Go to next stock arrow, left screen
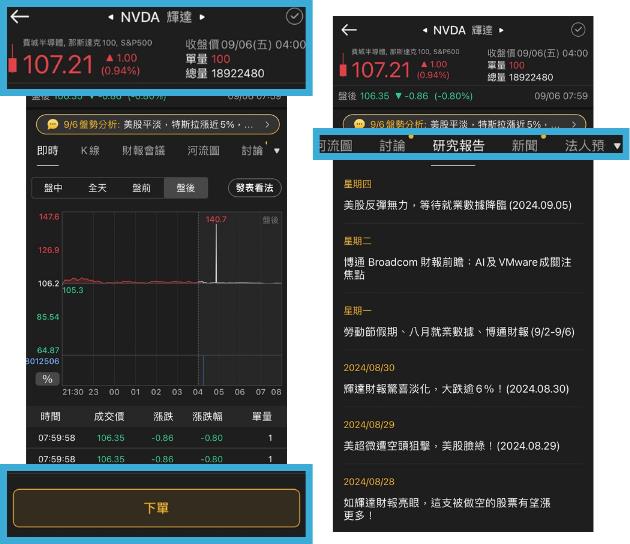 click(202, 17)
